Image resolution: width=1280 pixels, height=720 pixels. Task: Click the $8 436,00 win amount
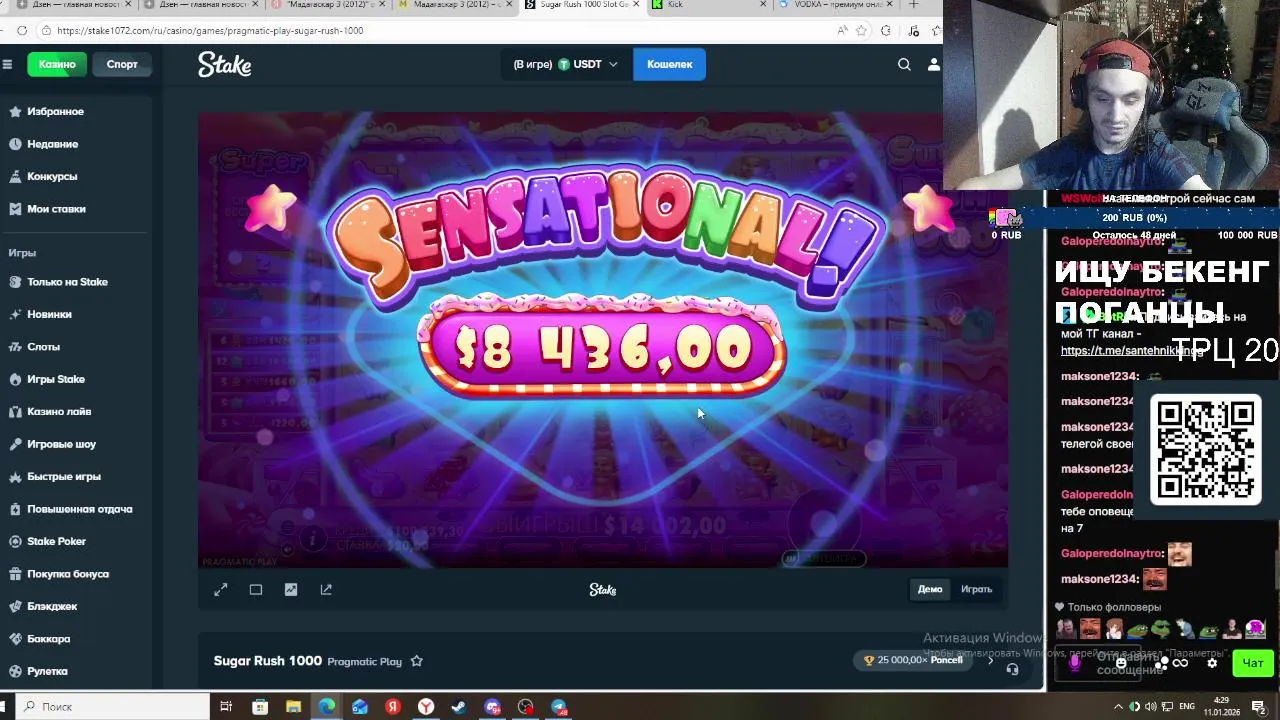pyautogui.click(x=603, y=348)
